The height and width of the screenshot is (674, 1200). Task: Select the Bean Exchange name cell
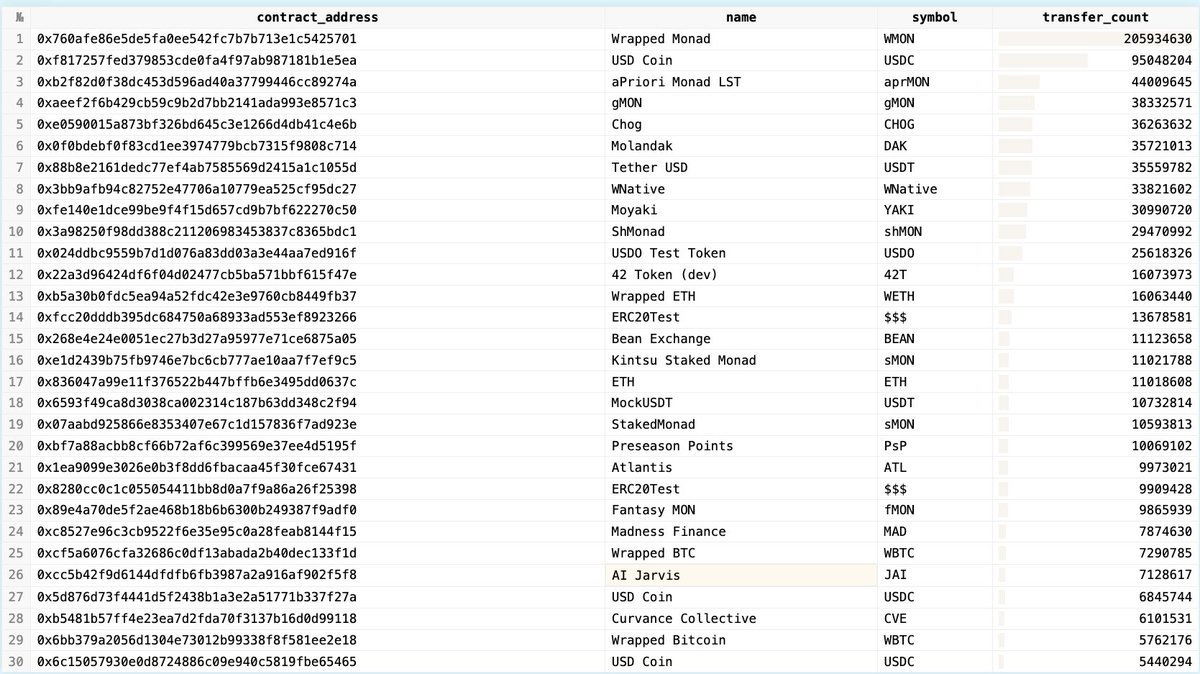click(x=741, y=339)
